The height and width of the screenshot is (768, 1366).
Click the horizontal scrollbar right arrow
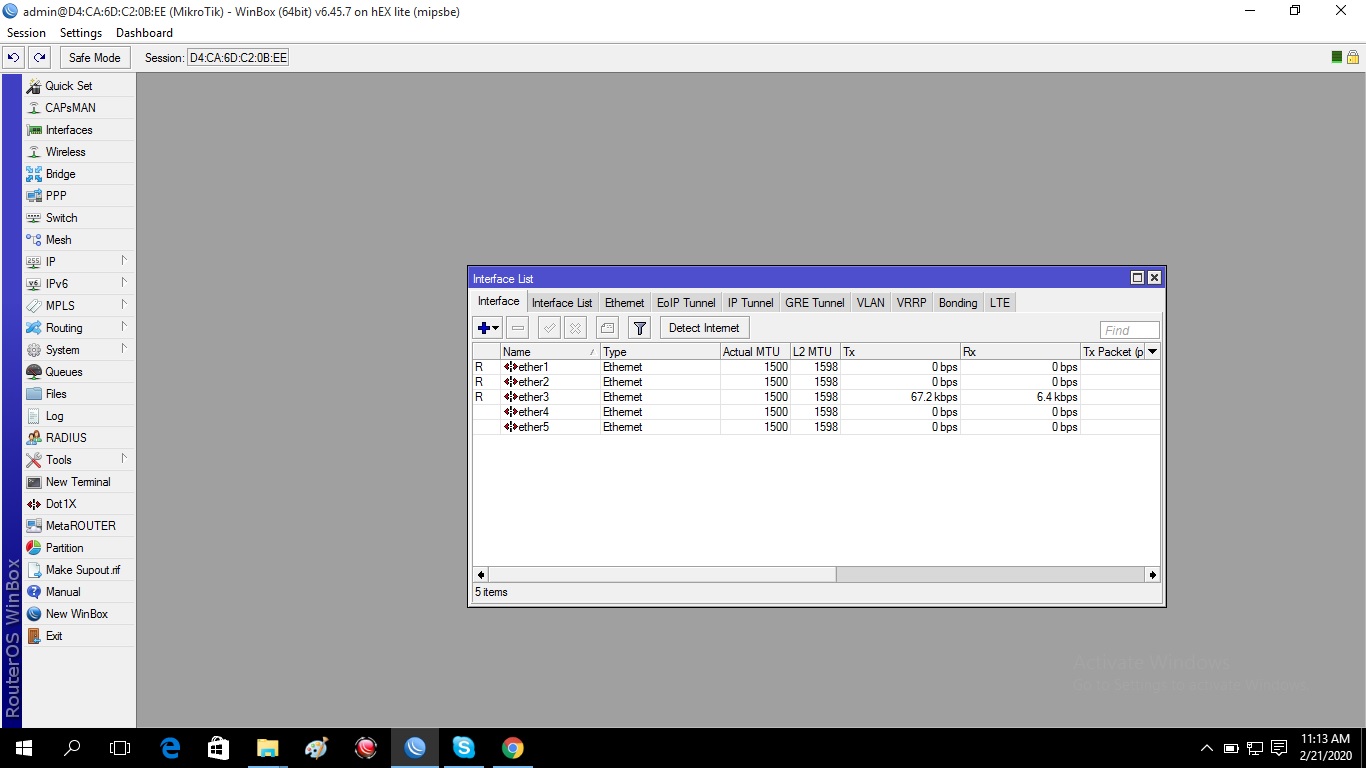[x=1152, y=575]
